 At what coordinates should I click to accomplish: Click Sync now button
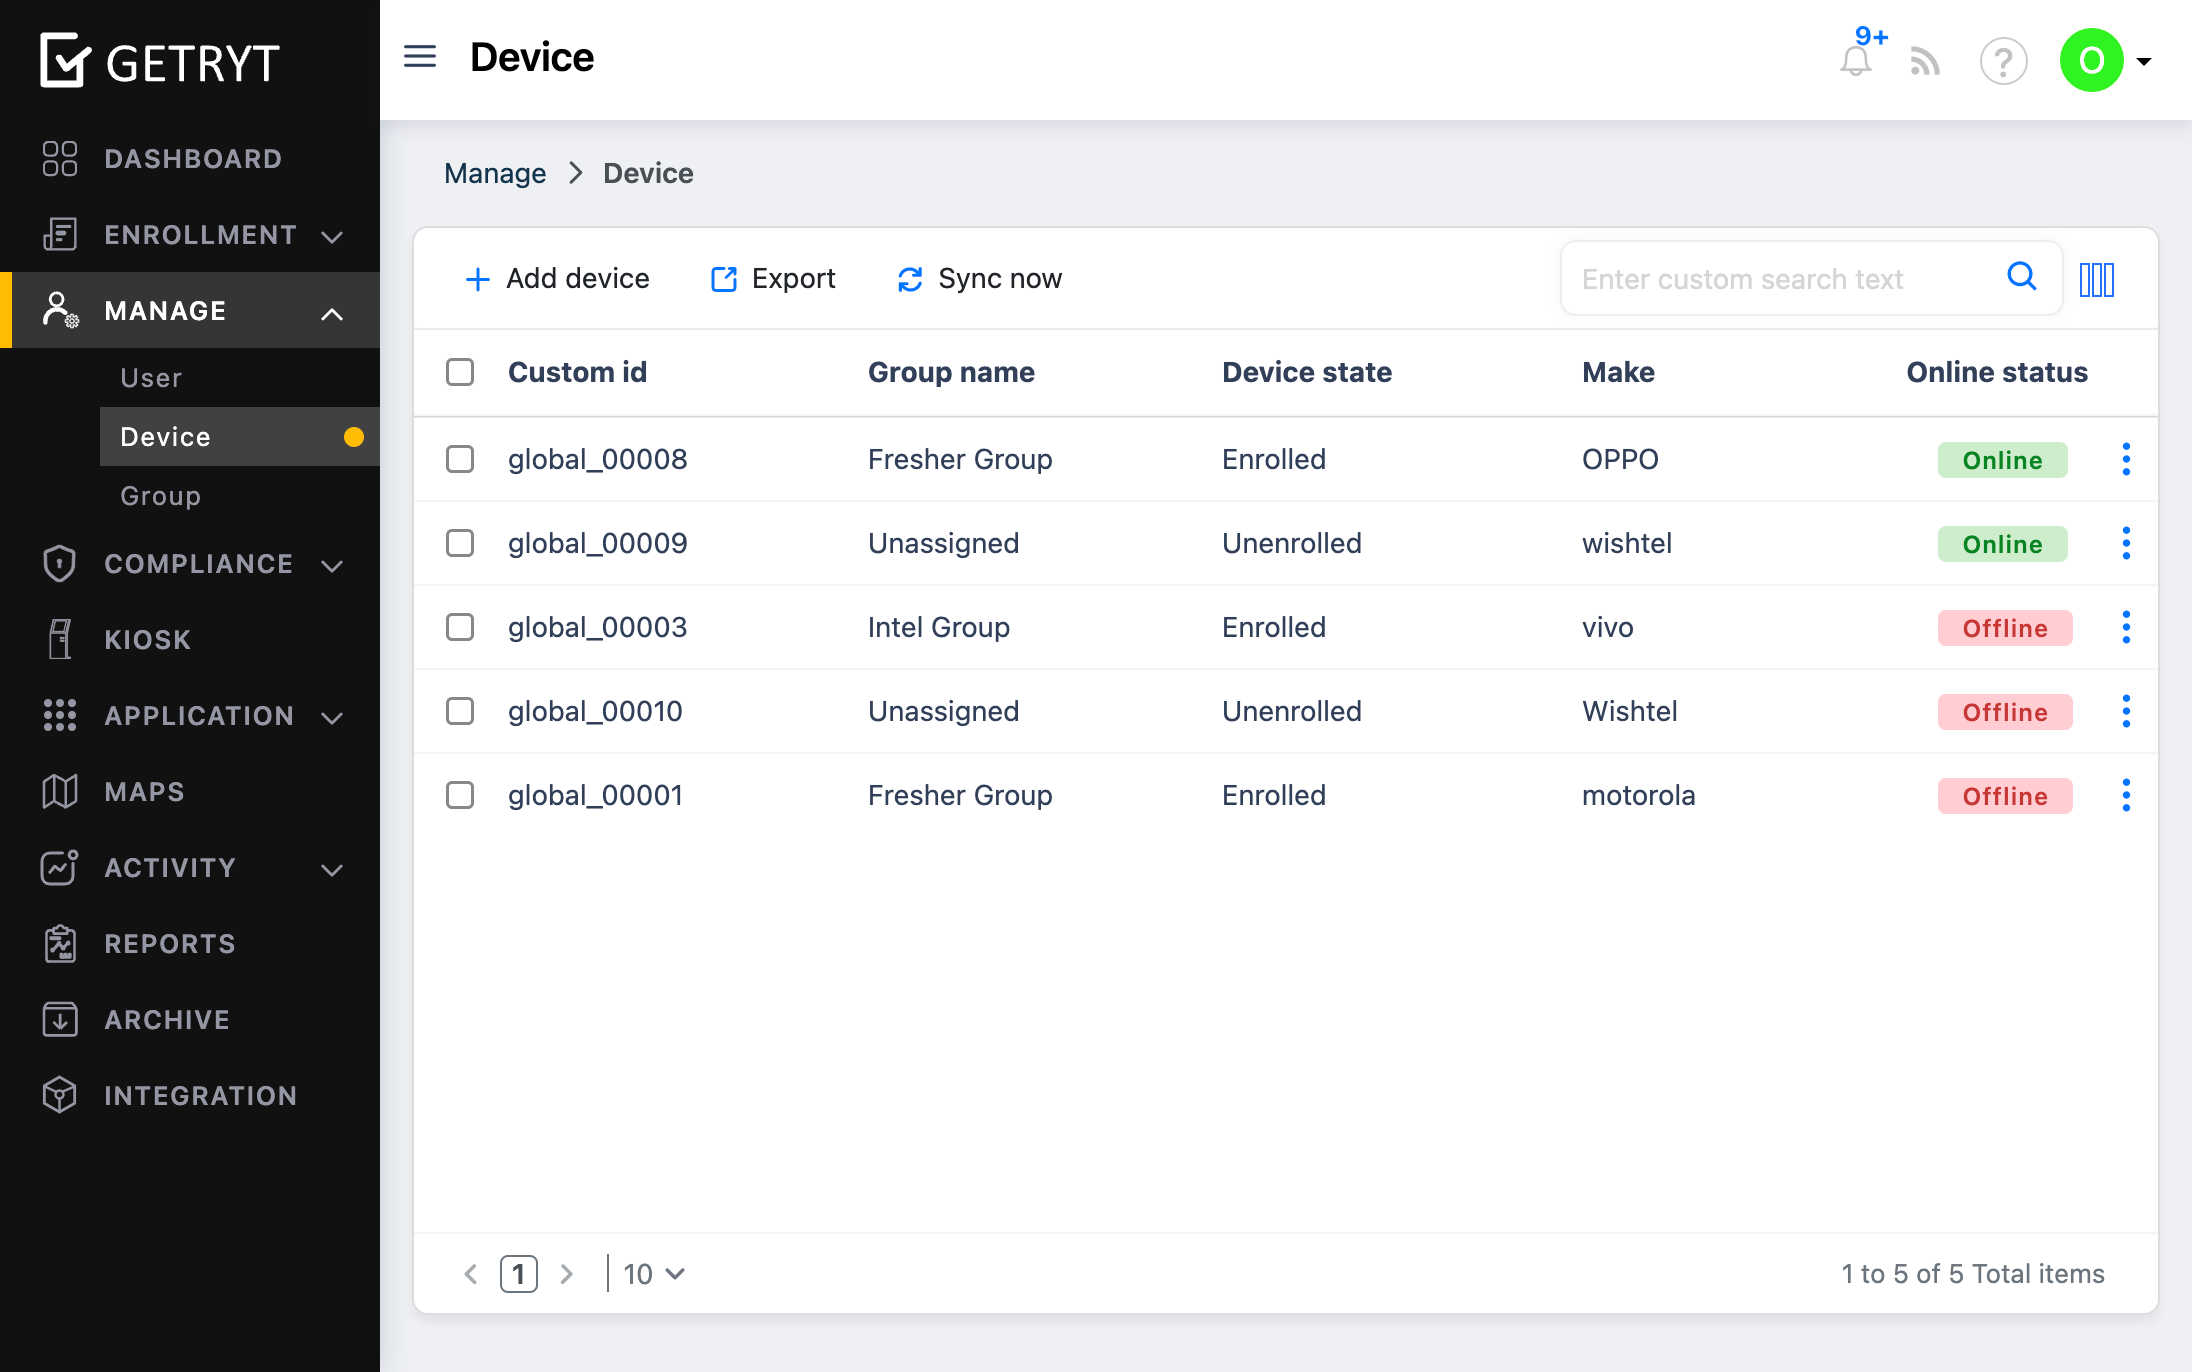pyautogui.click(x=980, y=278)
